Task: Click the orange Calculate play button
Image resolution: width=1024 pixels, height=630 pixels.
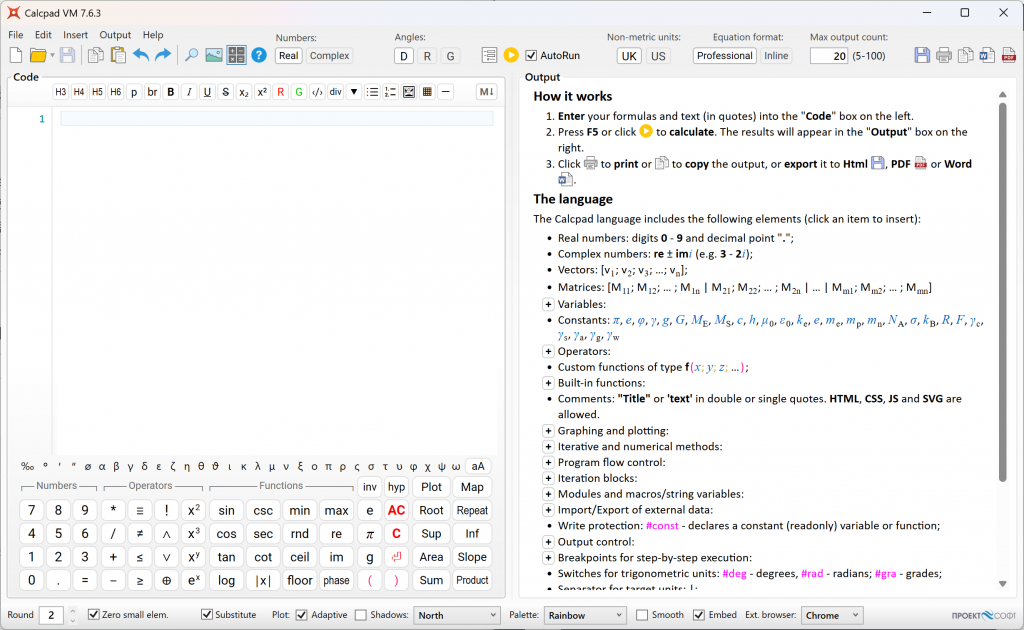Action: pos(511,55)
